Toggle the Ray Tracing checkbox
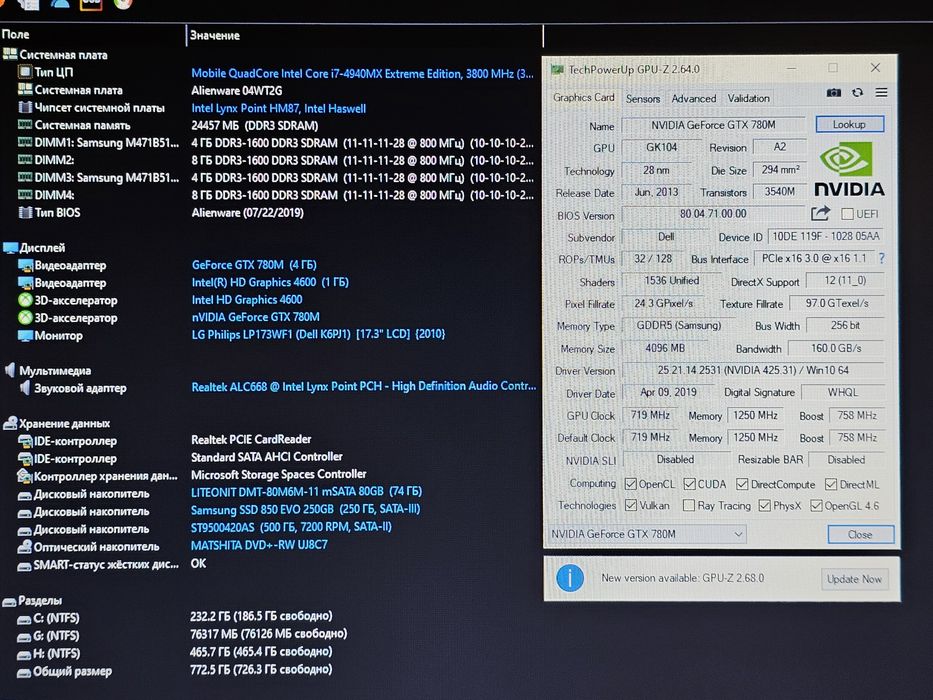The width and height of the screenshot is (933, 700). (x=688, y=505)
